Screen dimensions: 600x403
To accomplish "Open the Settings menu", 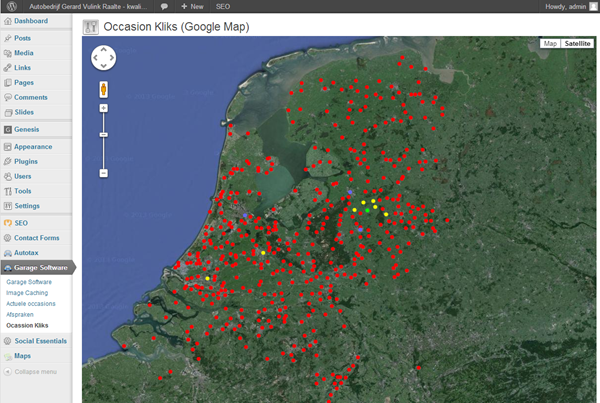I will coord(27,206).
